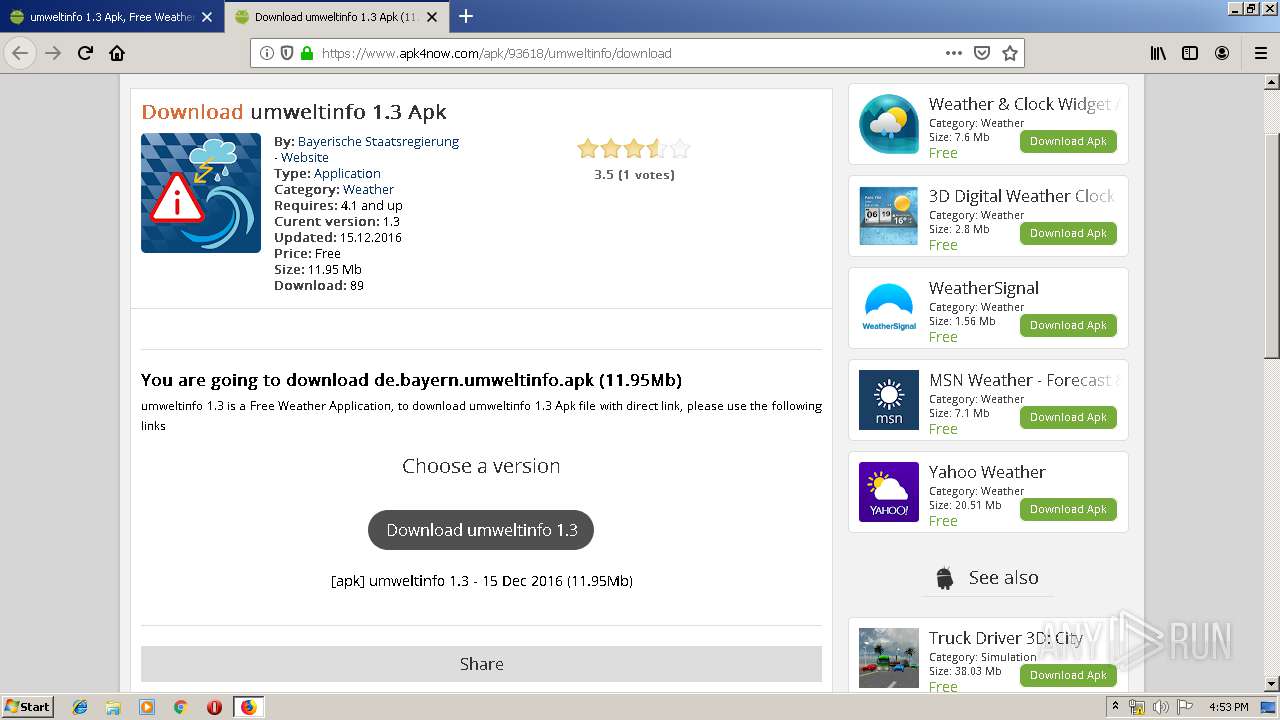This screenshot has height=720, width=1280.
Task: Download Apk for WeatherSignal
Action: pyautogui.click(x=1068, y=326)
